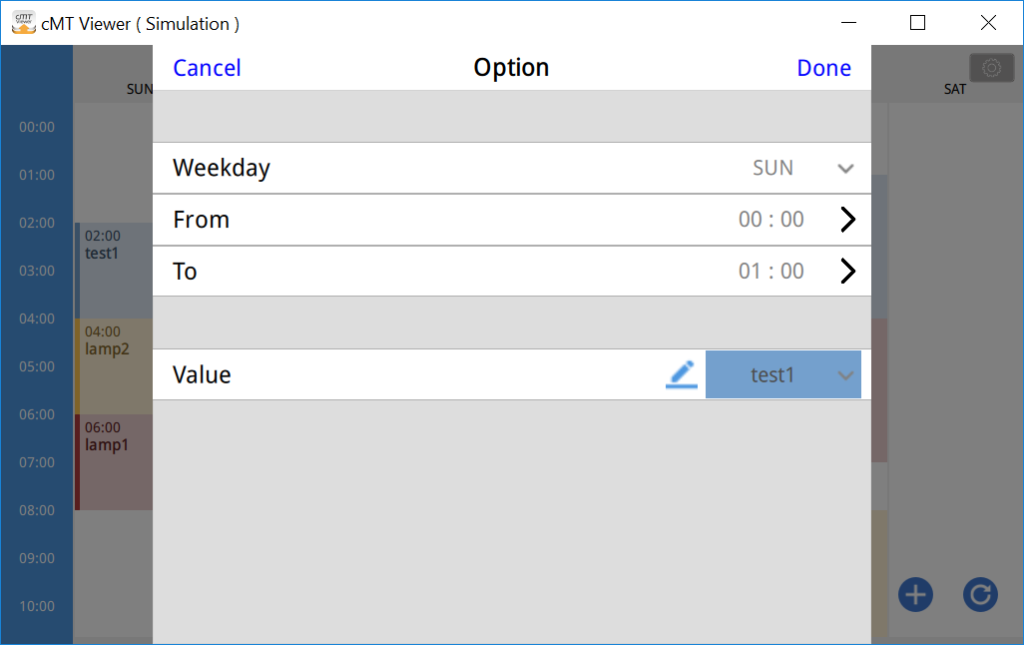Viewport: 1024px width, 645px height.
Task: Click the Value row label
Action: pos(200,373)
